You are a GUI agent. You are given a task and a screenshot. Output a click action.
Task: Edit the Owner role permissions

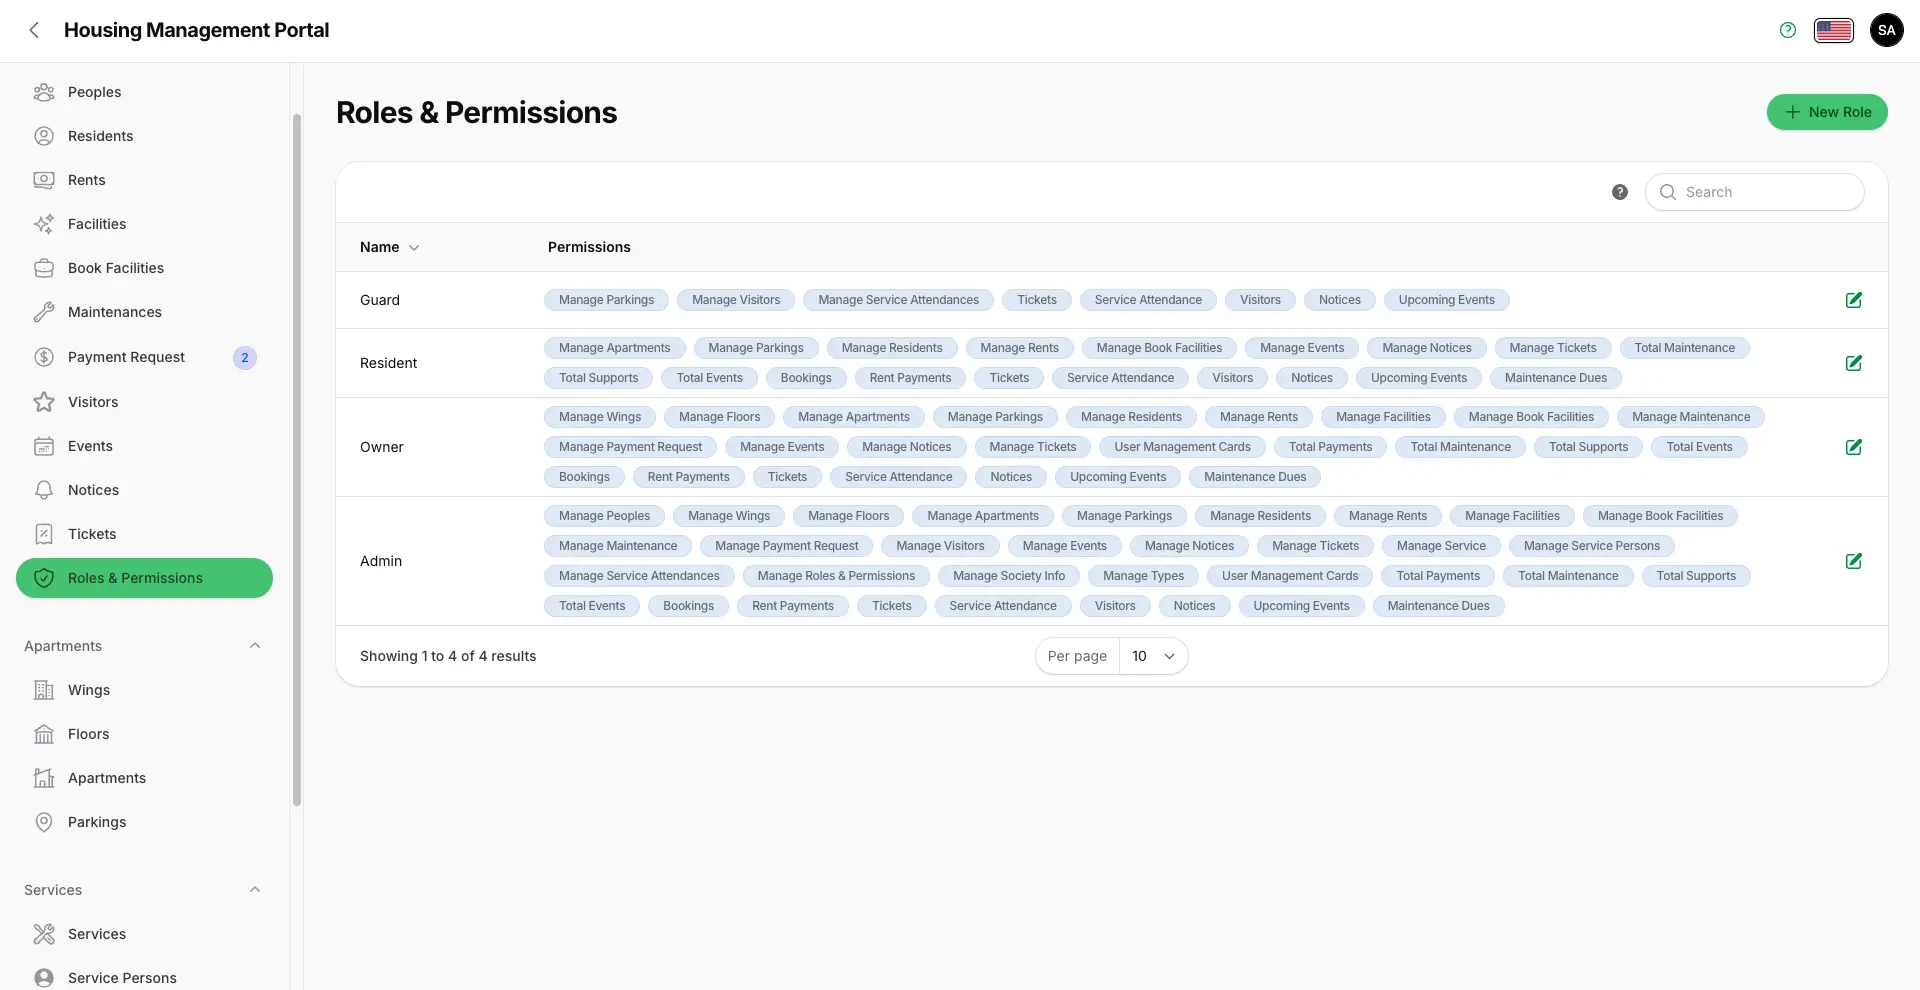(x=1854, y=447)
